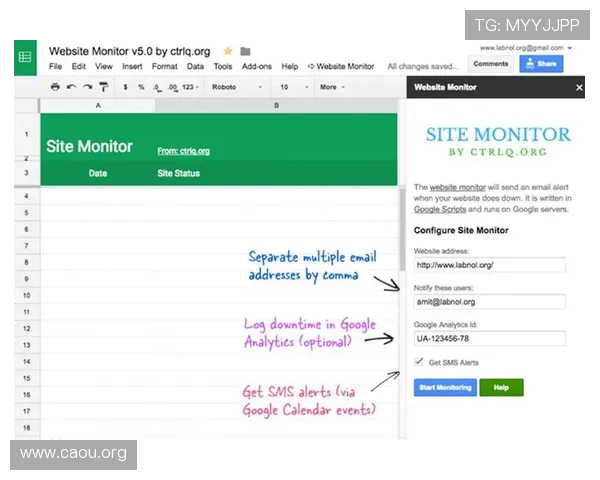Image resolution: width=600 pixels, height=480 pixels.
Task: Click the document title Website Monitor v5.0
Action: coord(129,51)
